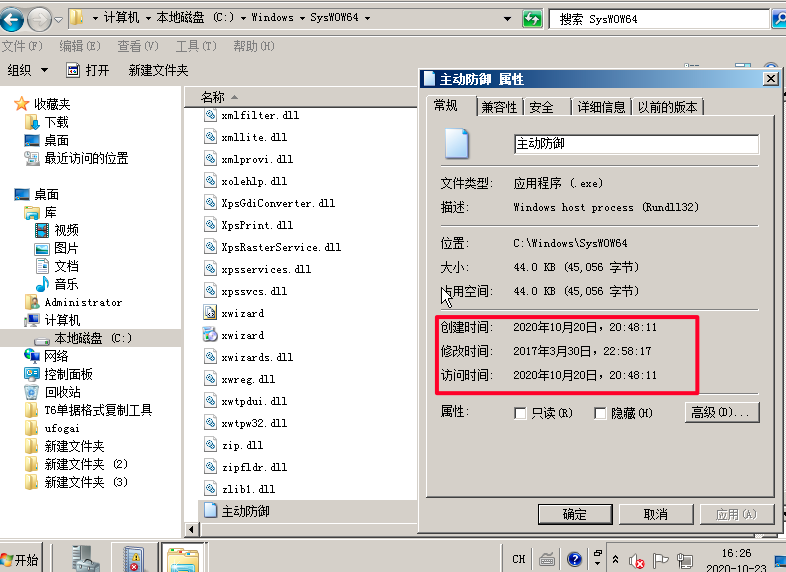Click the 收藏夹 star icon

tap(22, 104)
